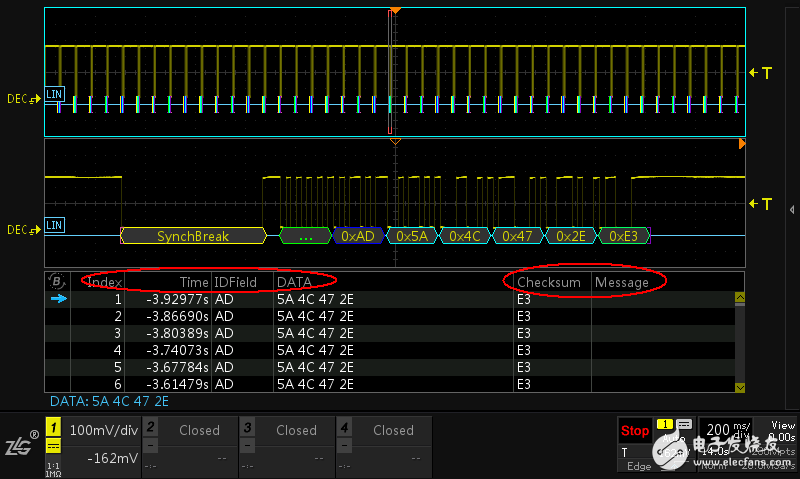The height and width of the screenshot is (479, 800).
Task: Click the LIN label in upper waveform
Action: [54, 94]
